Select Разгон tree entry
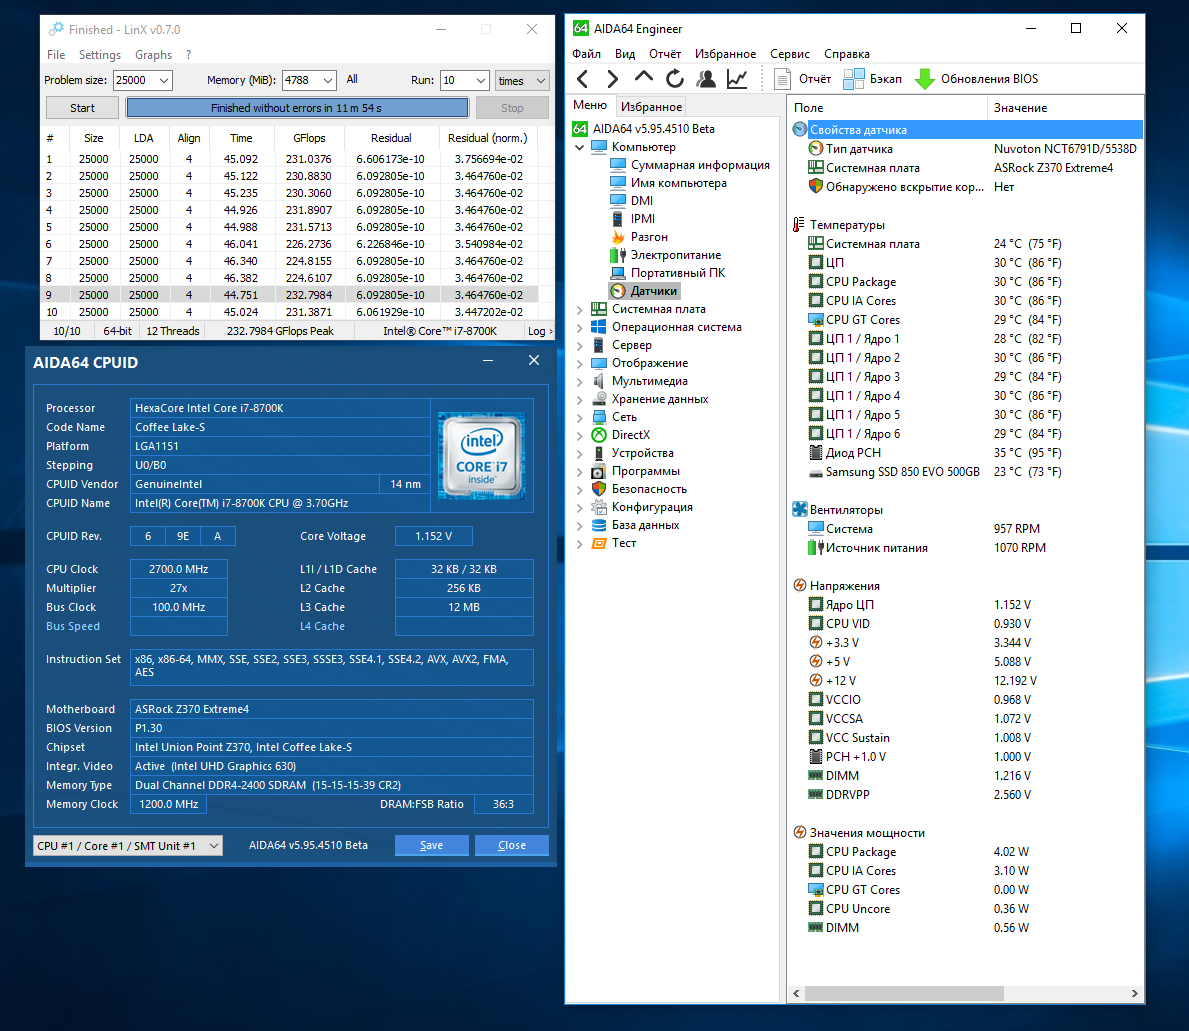 (x=639, y=237)
